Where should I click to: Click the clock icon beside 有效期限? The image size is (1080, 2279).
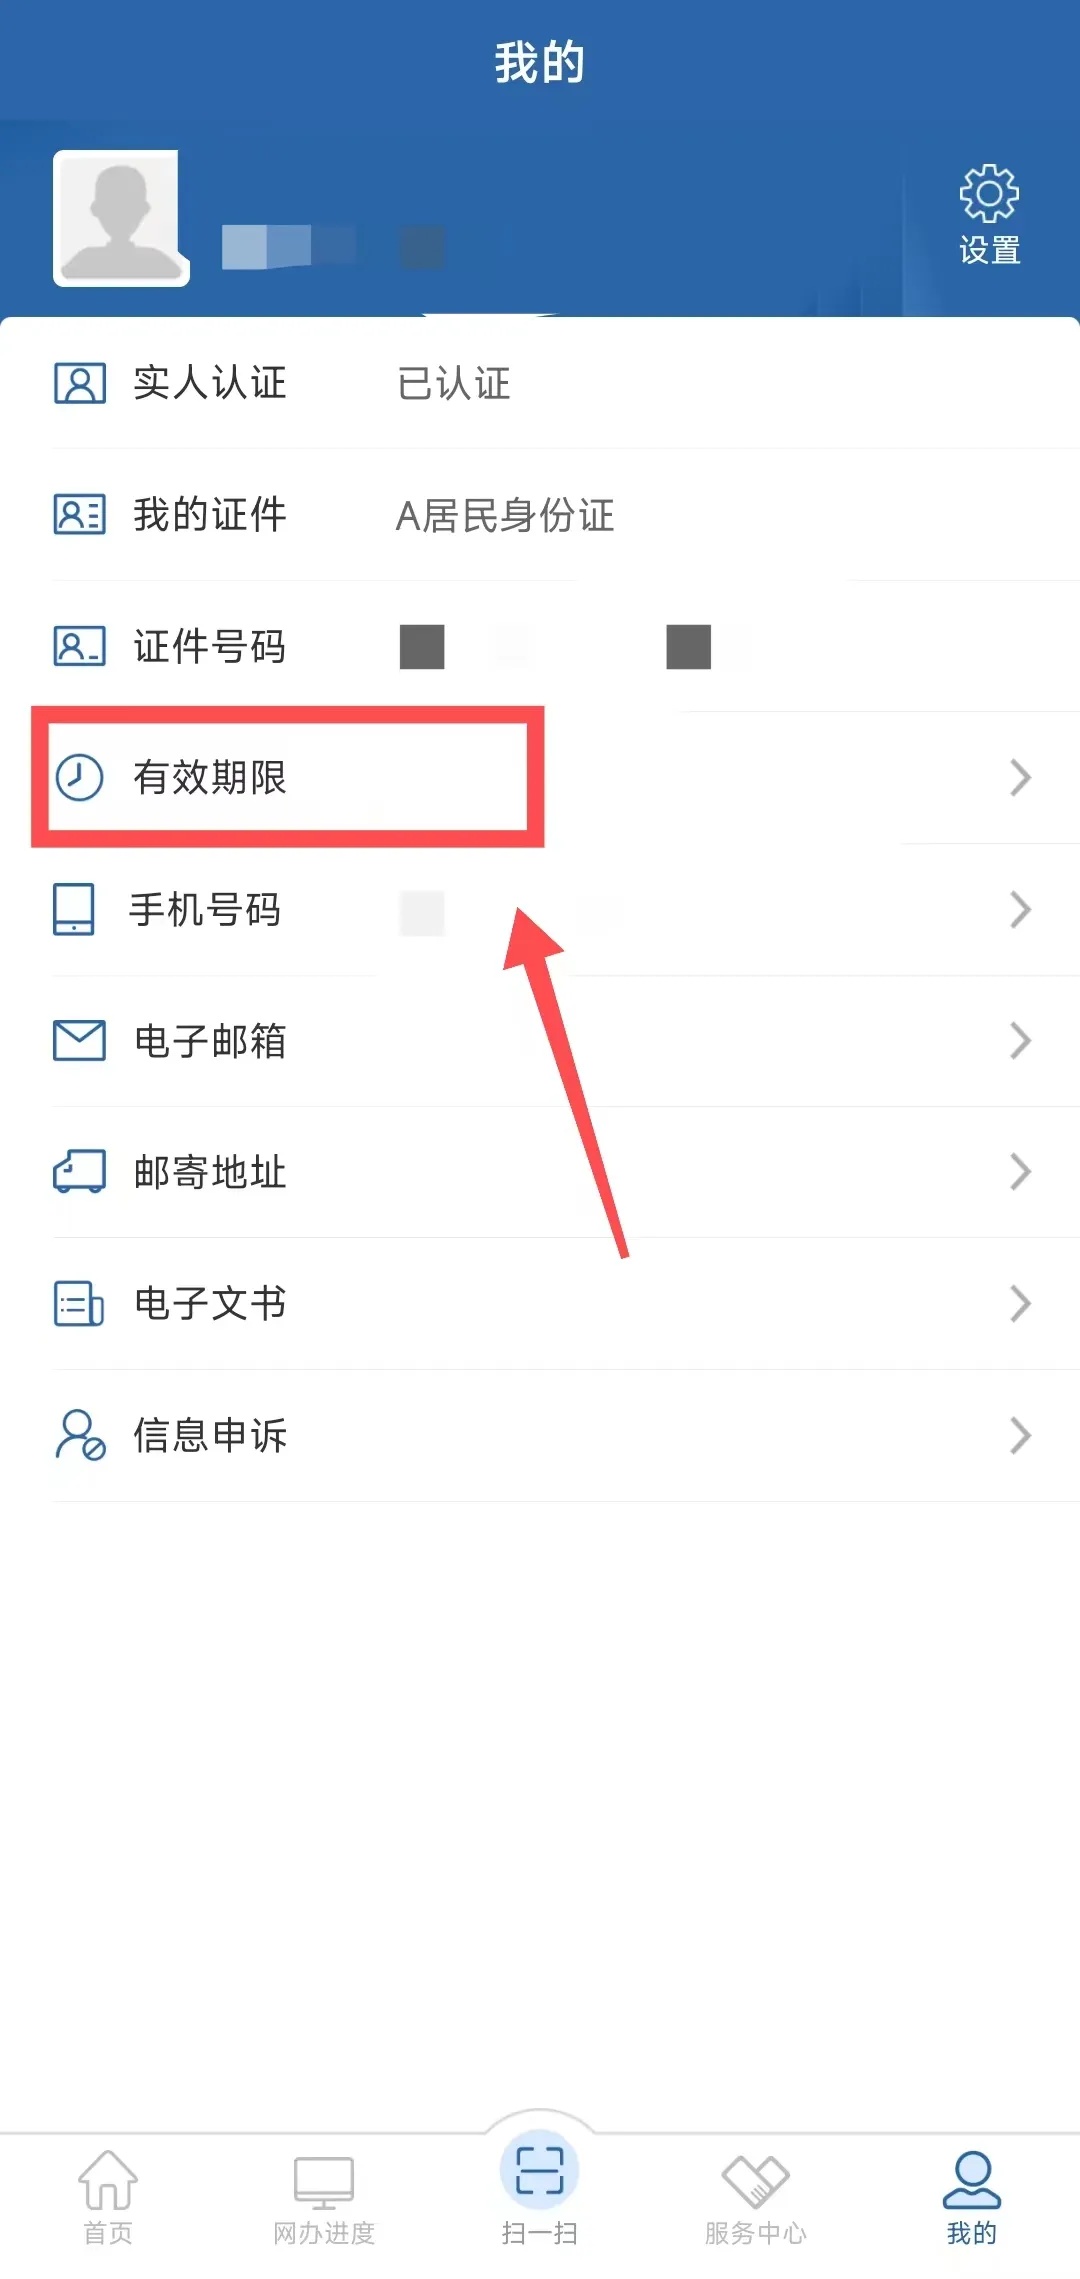[x=79, y=777]
